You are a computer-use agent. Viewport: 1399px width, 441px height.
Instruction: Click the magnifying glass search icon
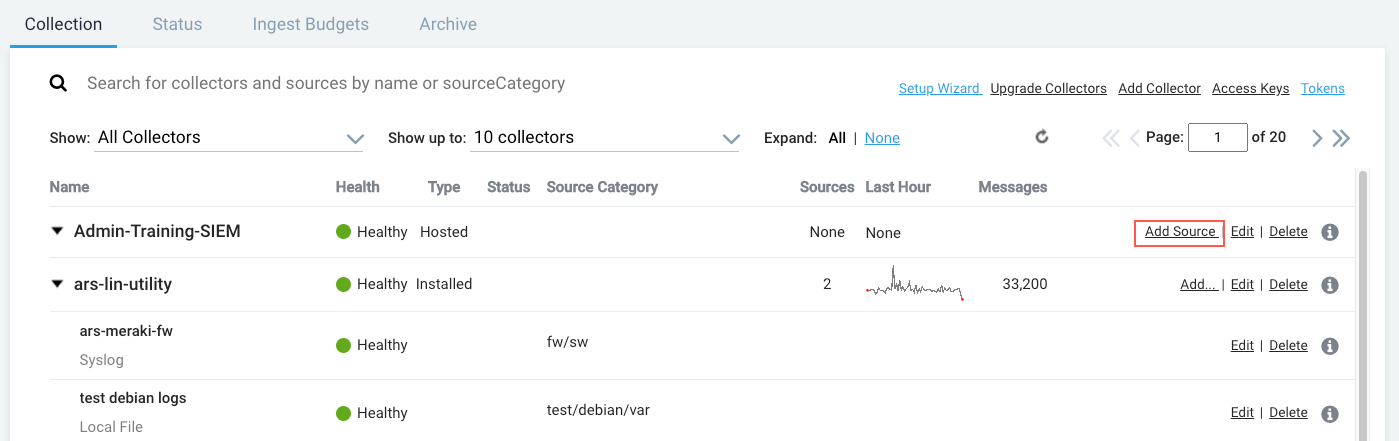pos(59,84)
